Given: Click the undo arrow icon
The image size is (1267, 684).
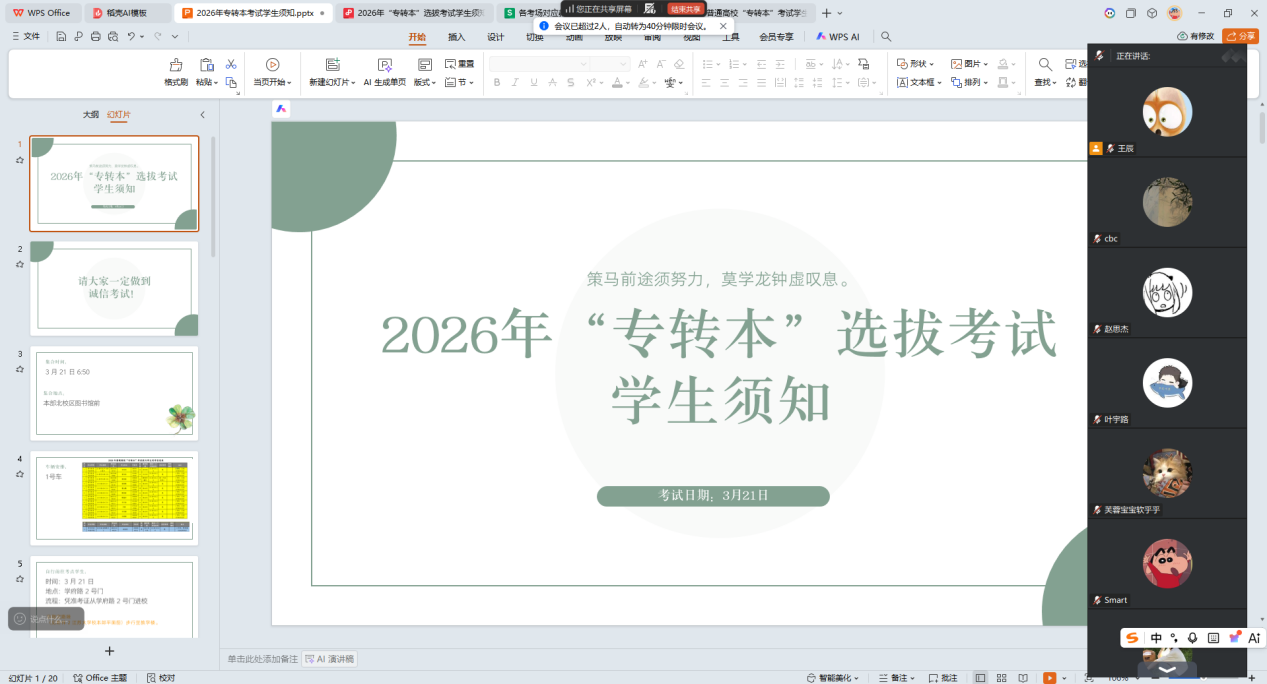Looking at the screenshot, I should [x=131, y=36].
